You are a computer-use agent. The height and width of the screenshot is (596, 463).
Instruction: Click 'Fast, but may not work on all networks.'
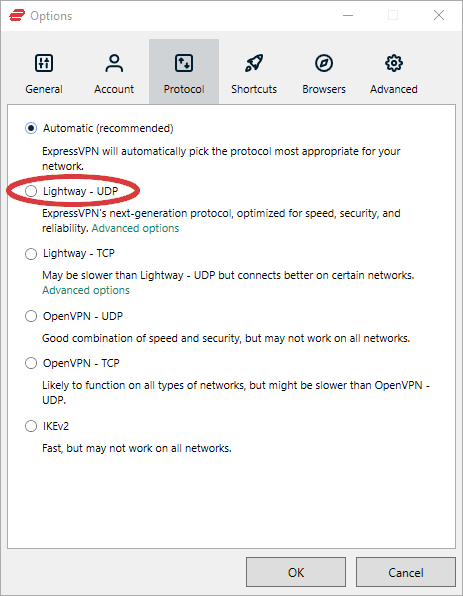coord(137,449)
